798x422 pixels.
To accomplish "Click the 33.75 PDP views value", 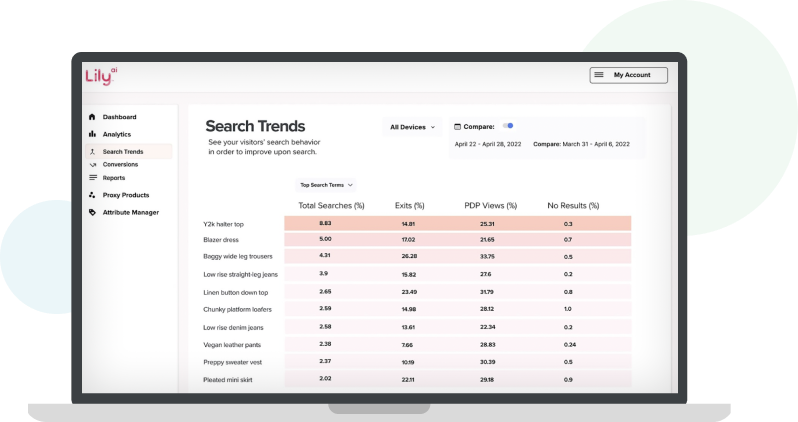I will coord(487,257).
